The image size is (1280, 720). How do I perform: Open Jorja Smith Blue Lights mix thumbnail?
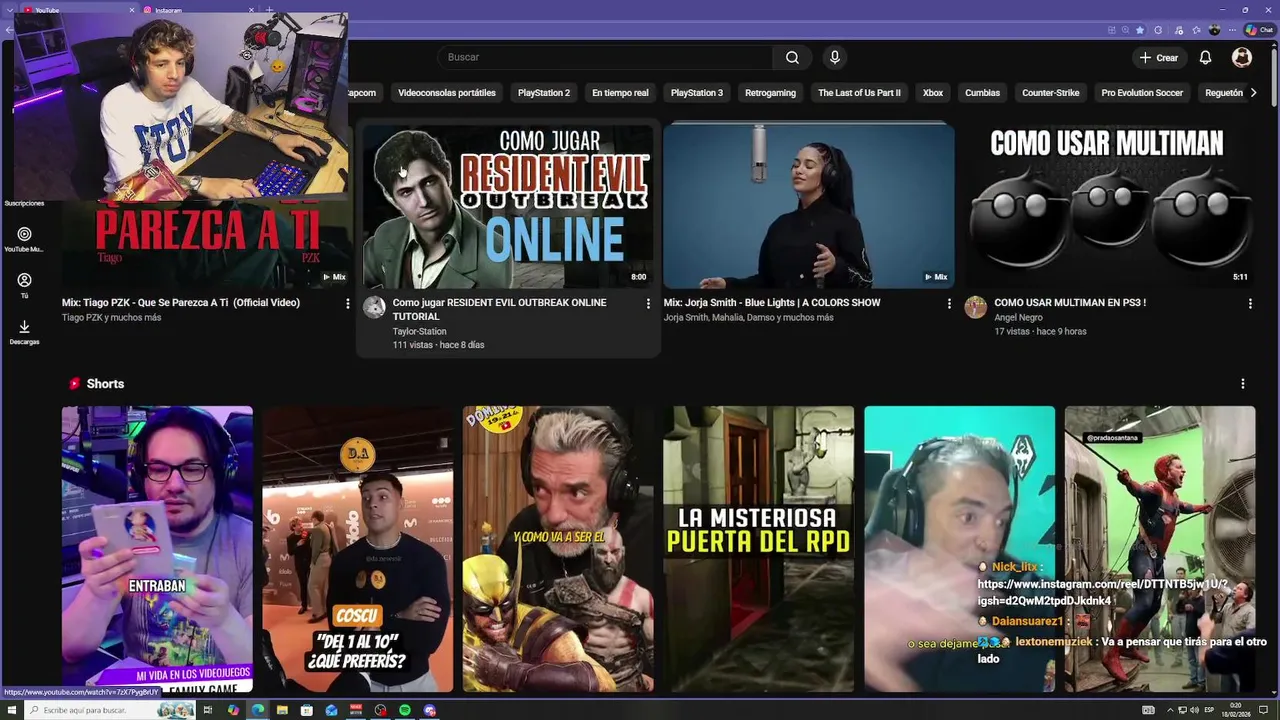click(x=809, y=206)
